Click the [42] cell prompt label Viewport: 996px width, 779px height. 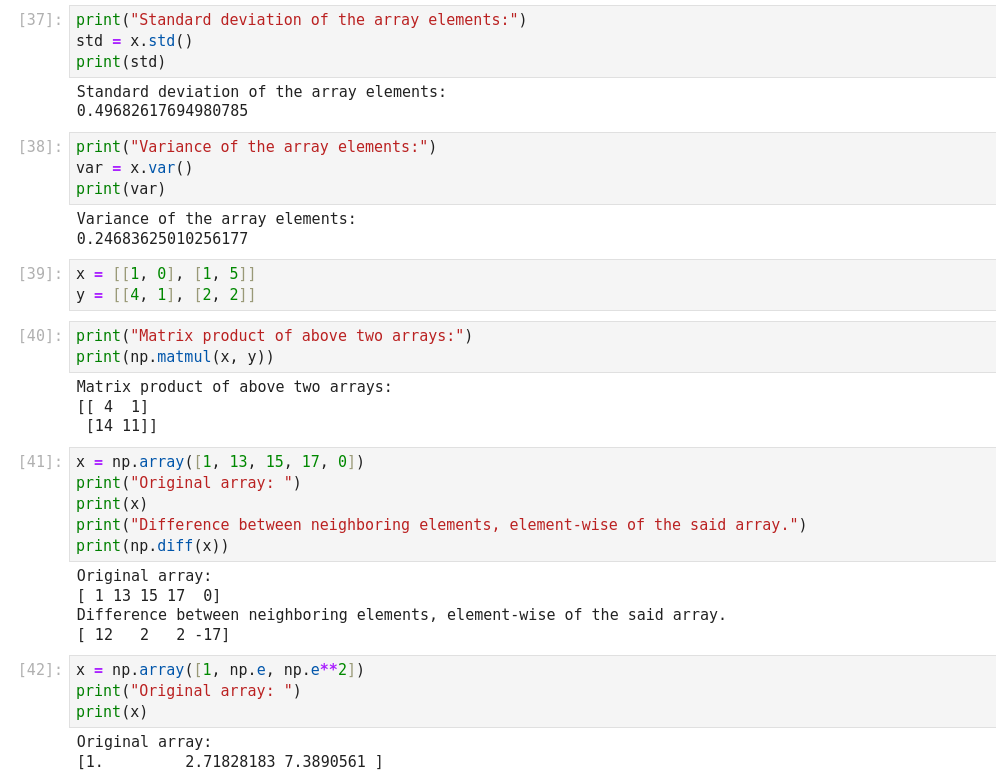click(x=40, y=670)
